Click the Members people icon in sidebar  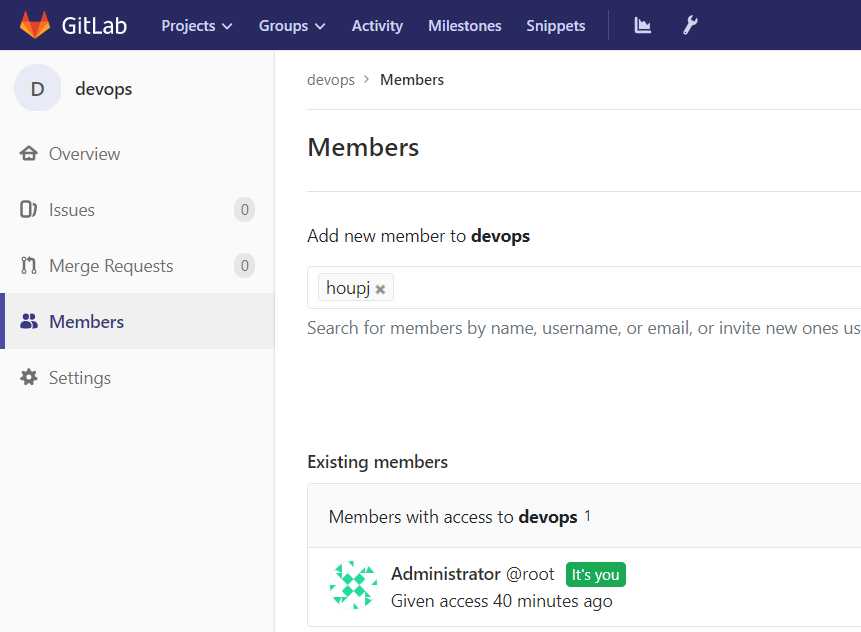29,321
